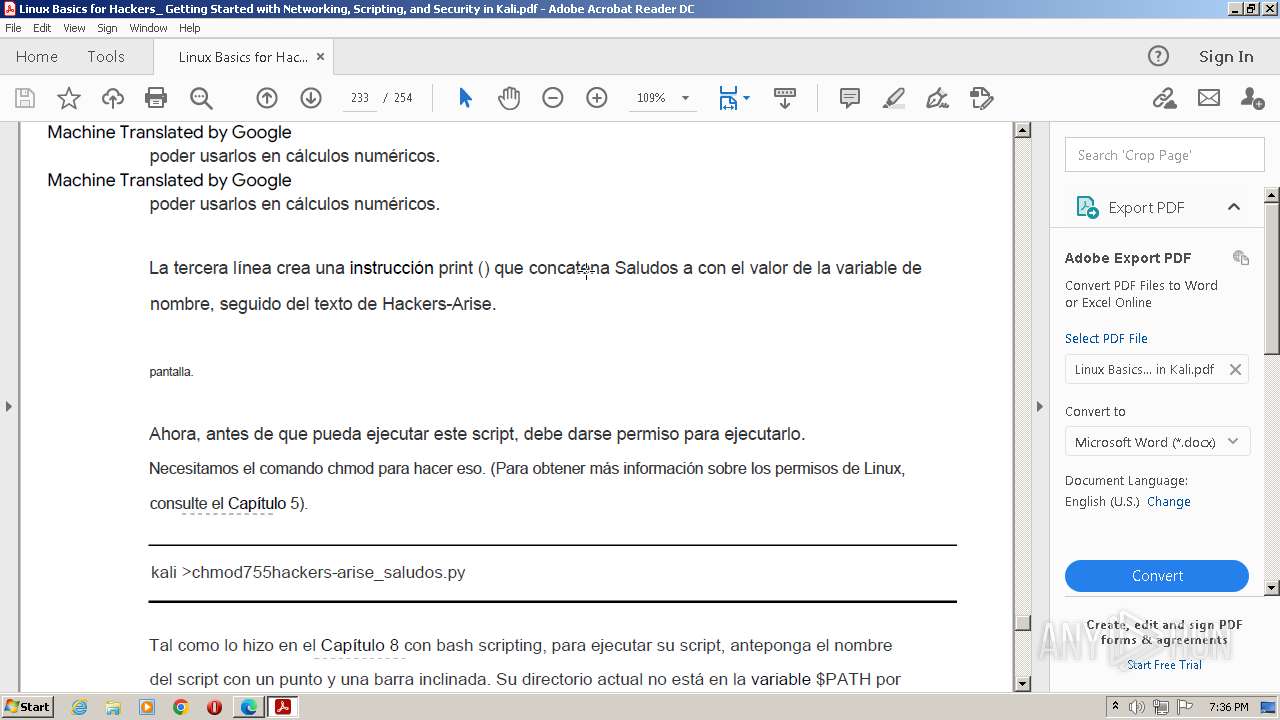Image resolution: width=1280 pixels, height=720 pixels.
Task: Print the file with the printer icon
Action: [x=156, y=98]
